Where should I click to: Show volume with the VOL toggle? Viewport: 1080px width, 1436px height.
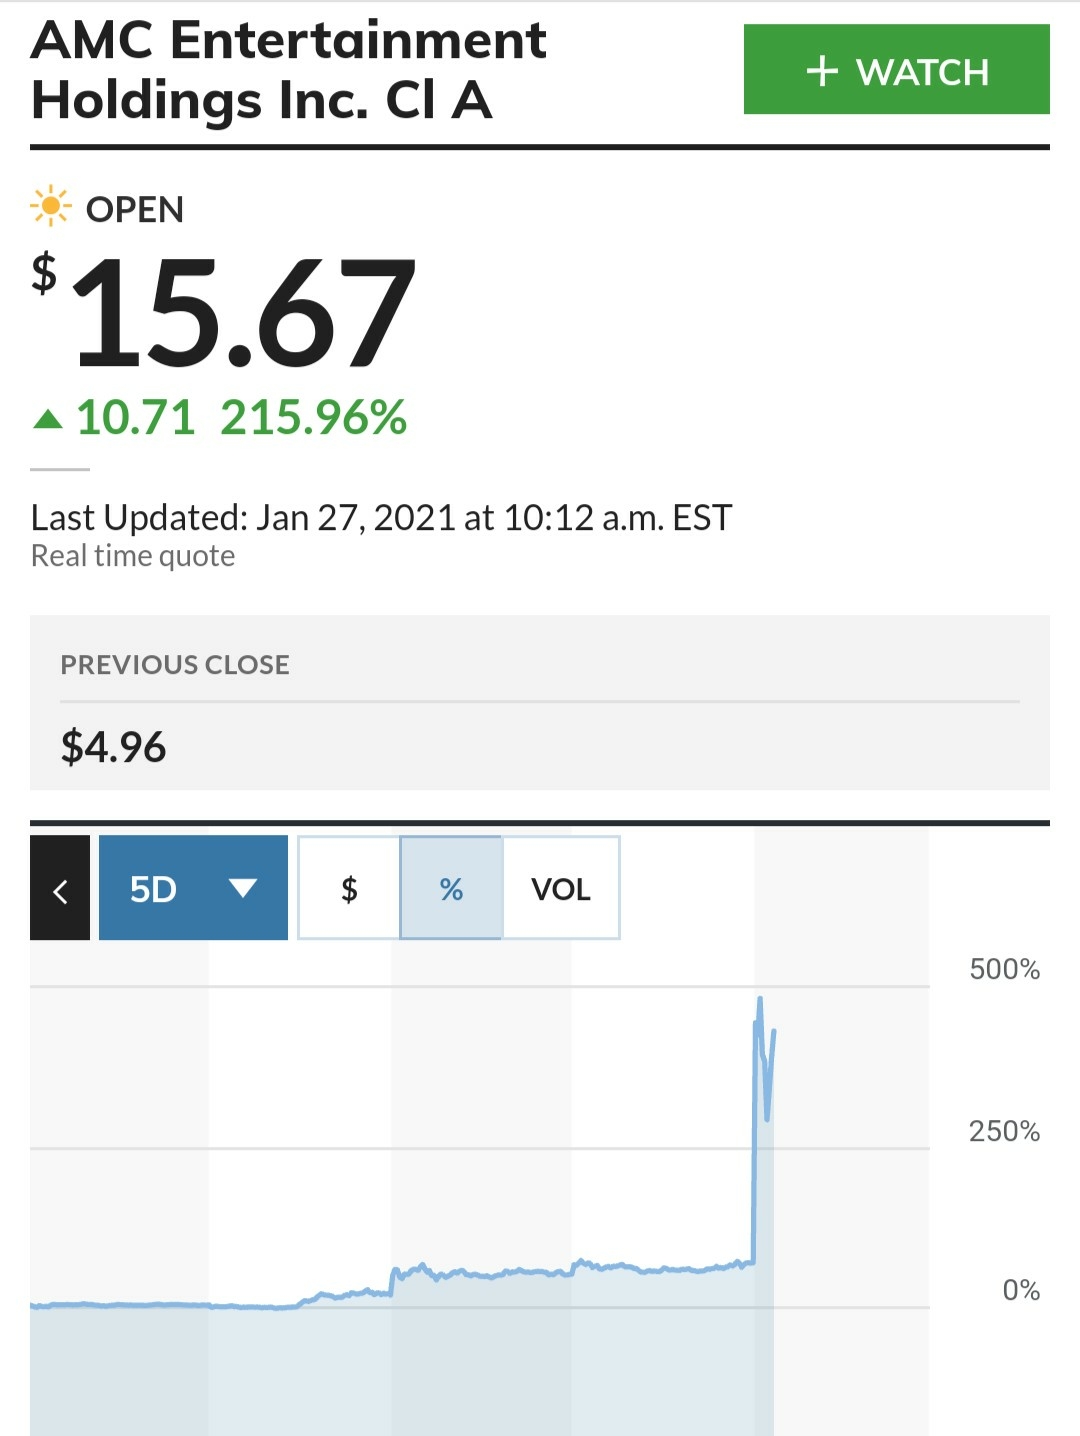pos(561,888)
